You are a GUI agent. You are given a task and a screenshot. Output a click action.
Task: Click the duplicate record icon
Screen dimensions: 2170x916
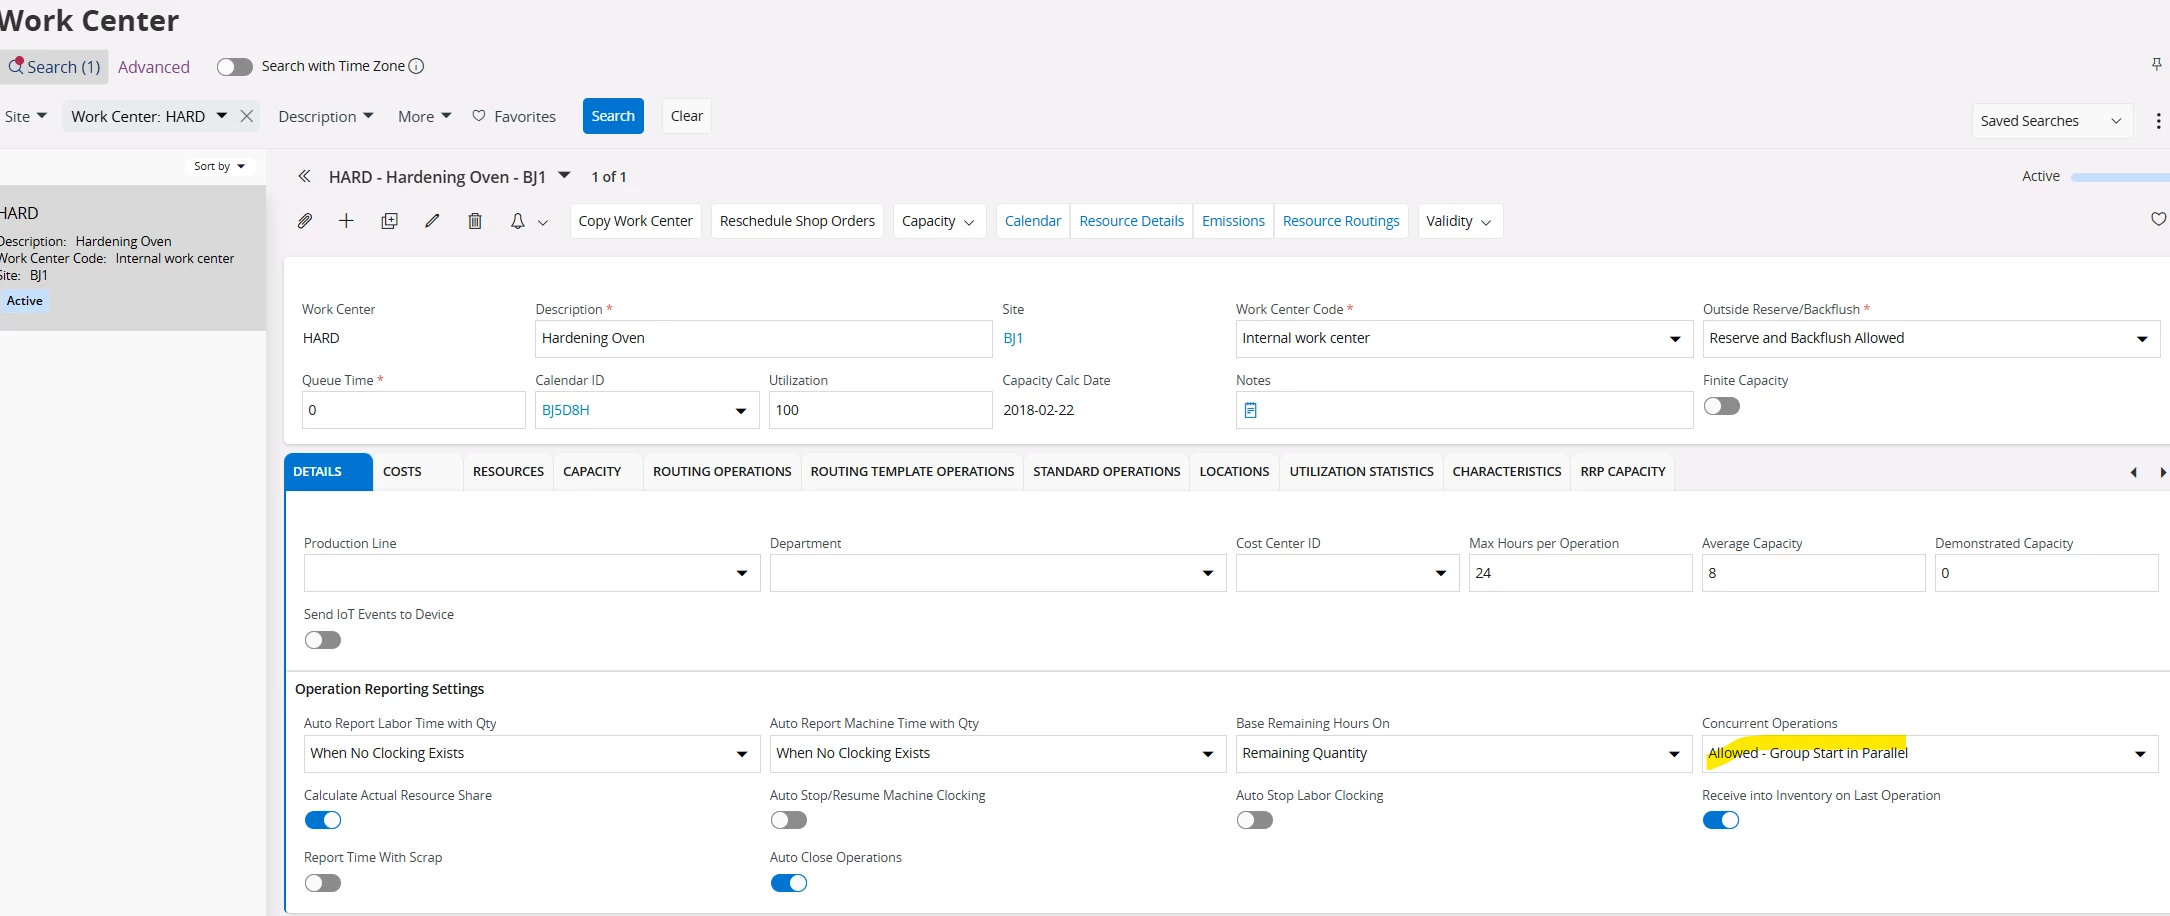[389, 221]
